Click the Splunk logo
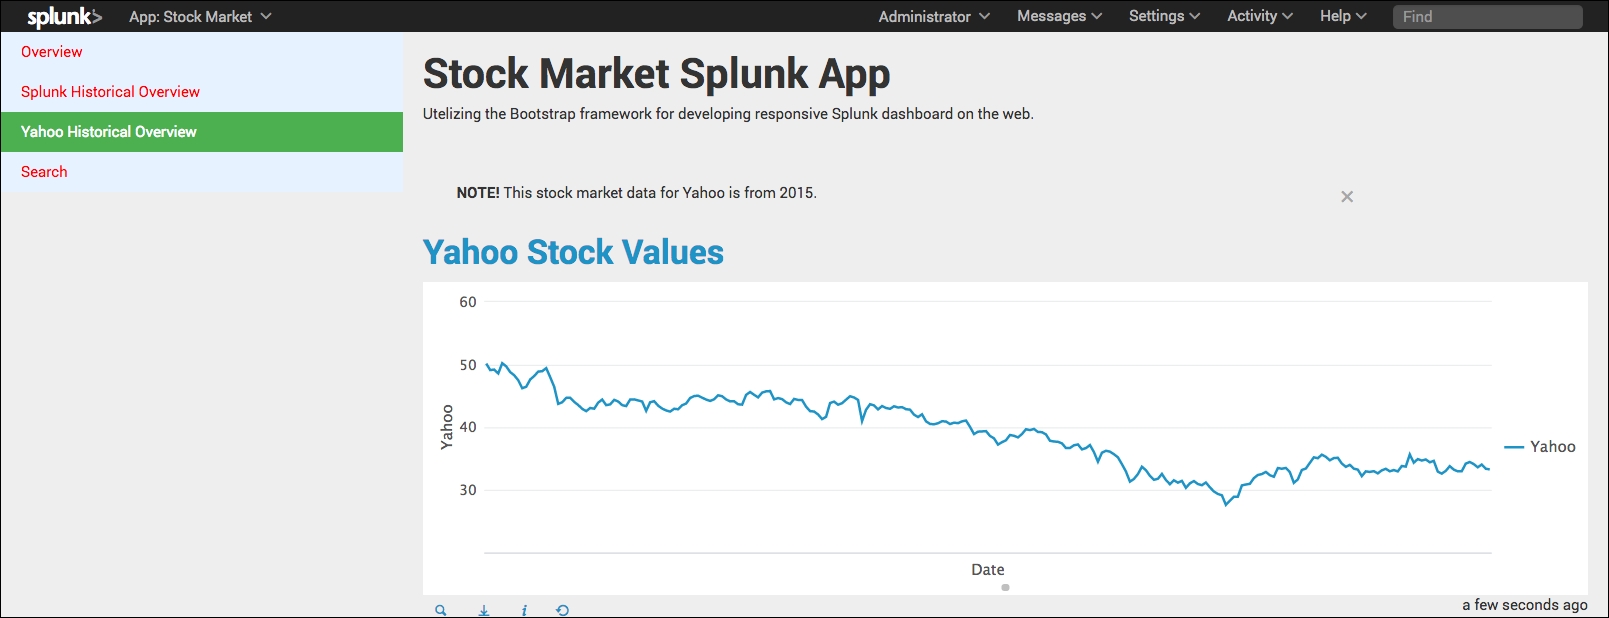Viewport: 1609px width, 618px height. click(64, 17)
